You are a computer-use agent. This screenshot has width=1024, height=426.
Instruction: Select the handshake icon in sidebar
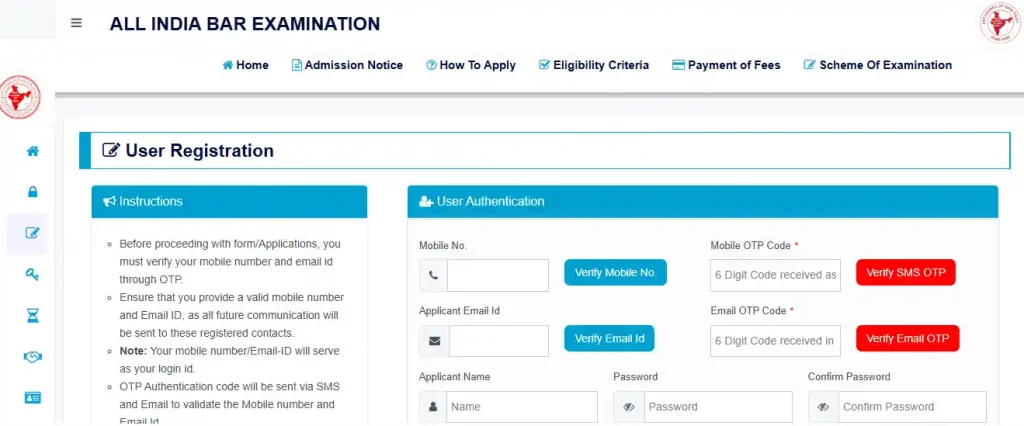click(x=32, y=356)
